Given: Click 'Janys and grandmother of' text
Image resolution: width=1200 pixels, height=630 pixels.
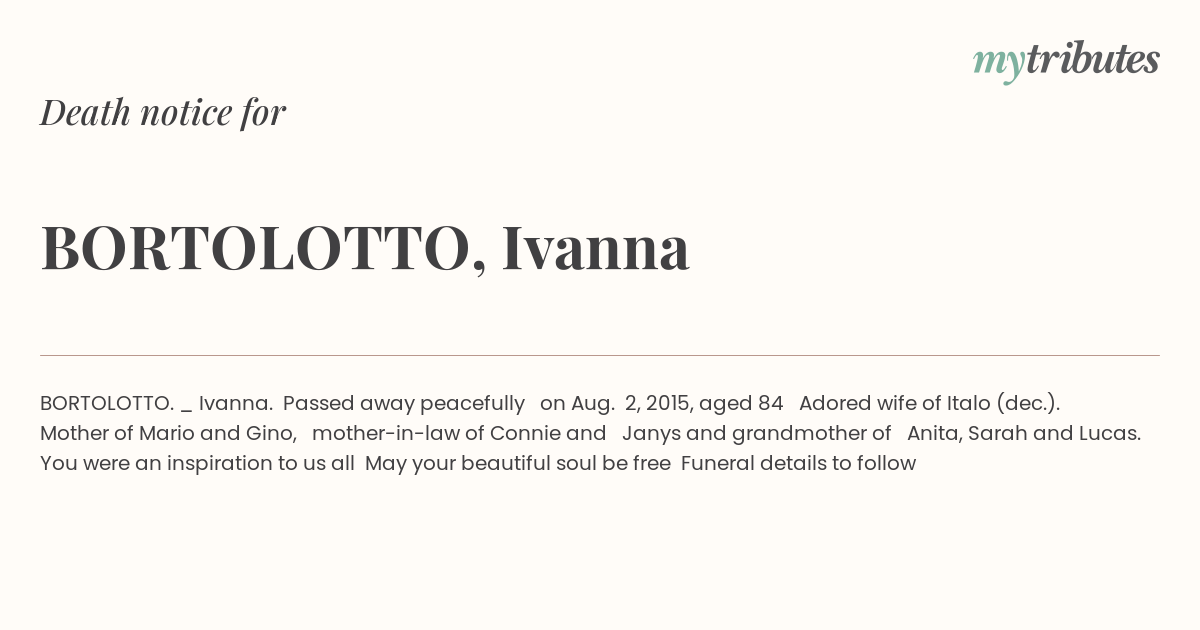Looking at the screenshot, I should 756,433.
